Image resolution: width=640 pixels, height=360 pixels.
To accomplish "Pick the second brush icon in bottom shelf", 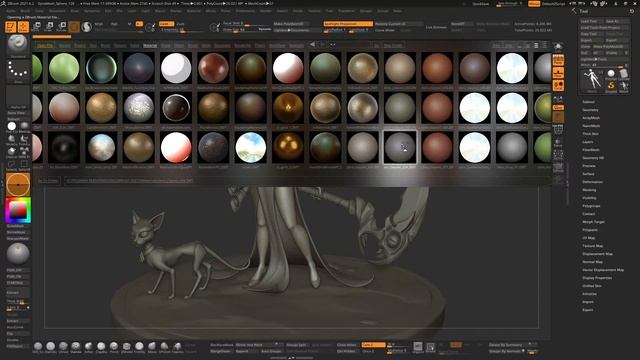I will pos(51,347).
